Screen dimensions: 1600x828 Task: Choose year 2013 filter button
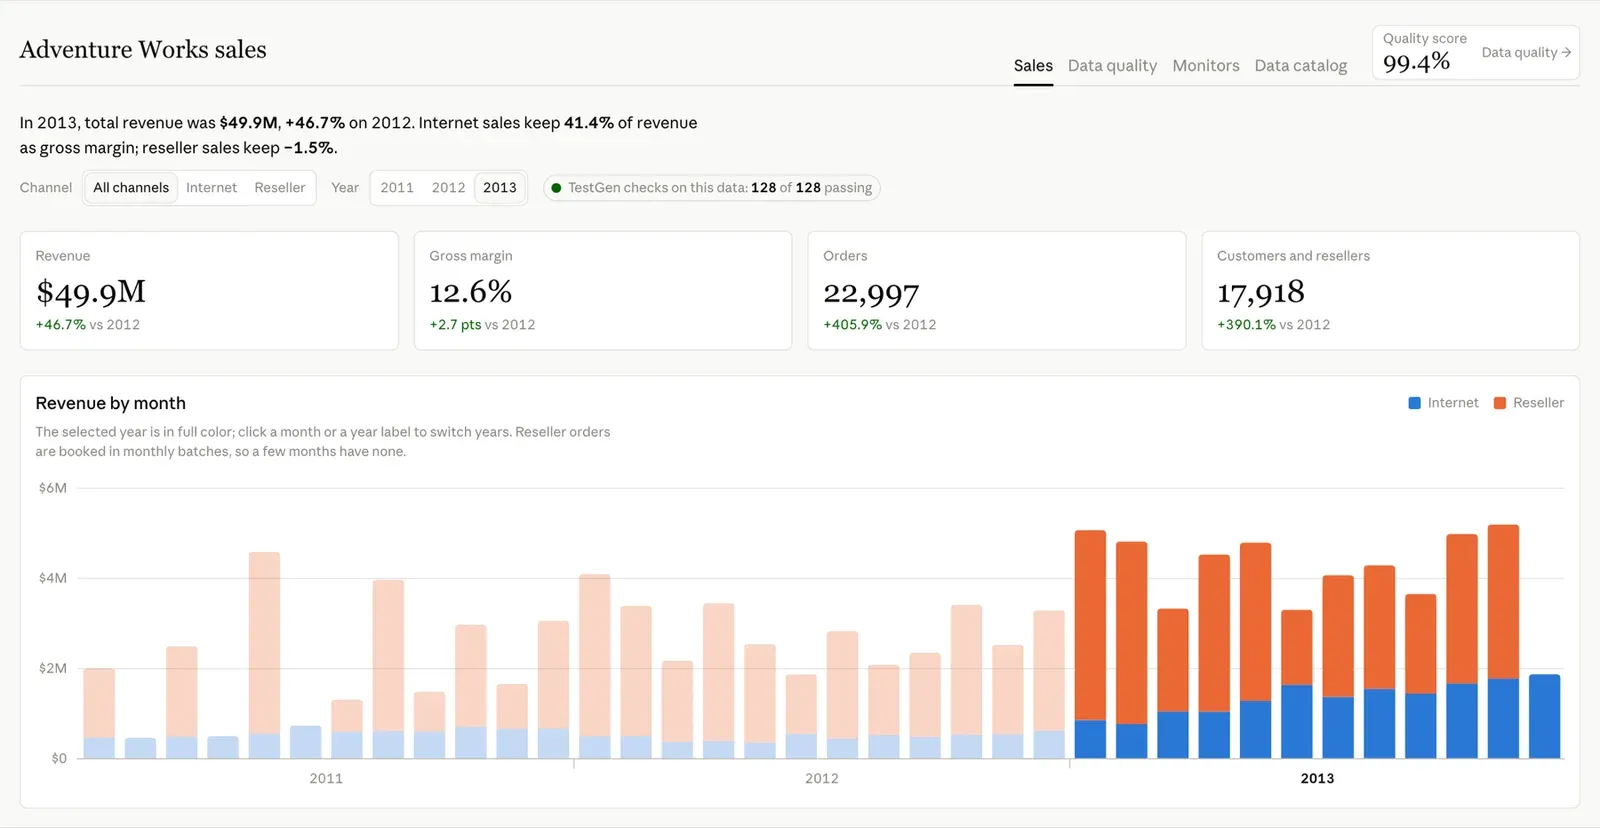point(500,188)
